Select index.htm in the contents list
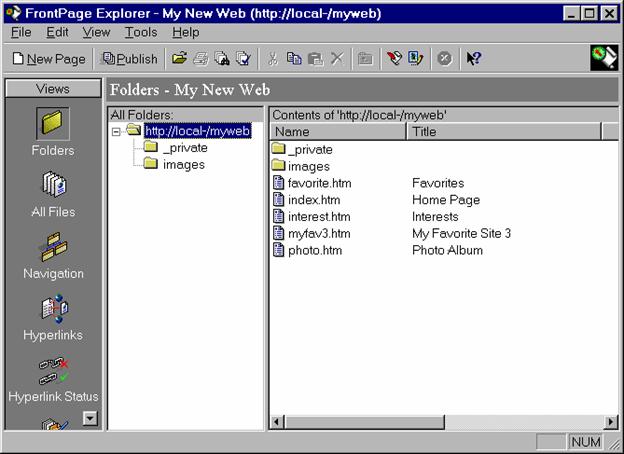This screenshot has height=454, width=624. tap(313, 200)
